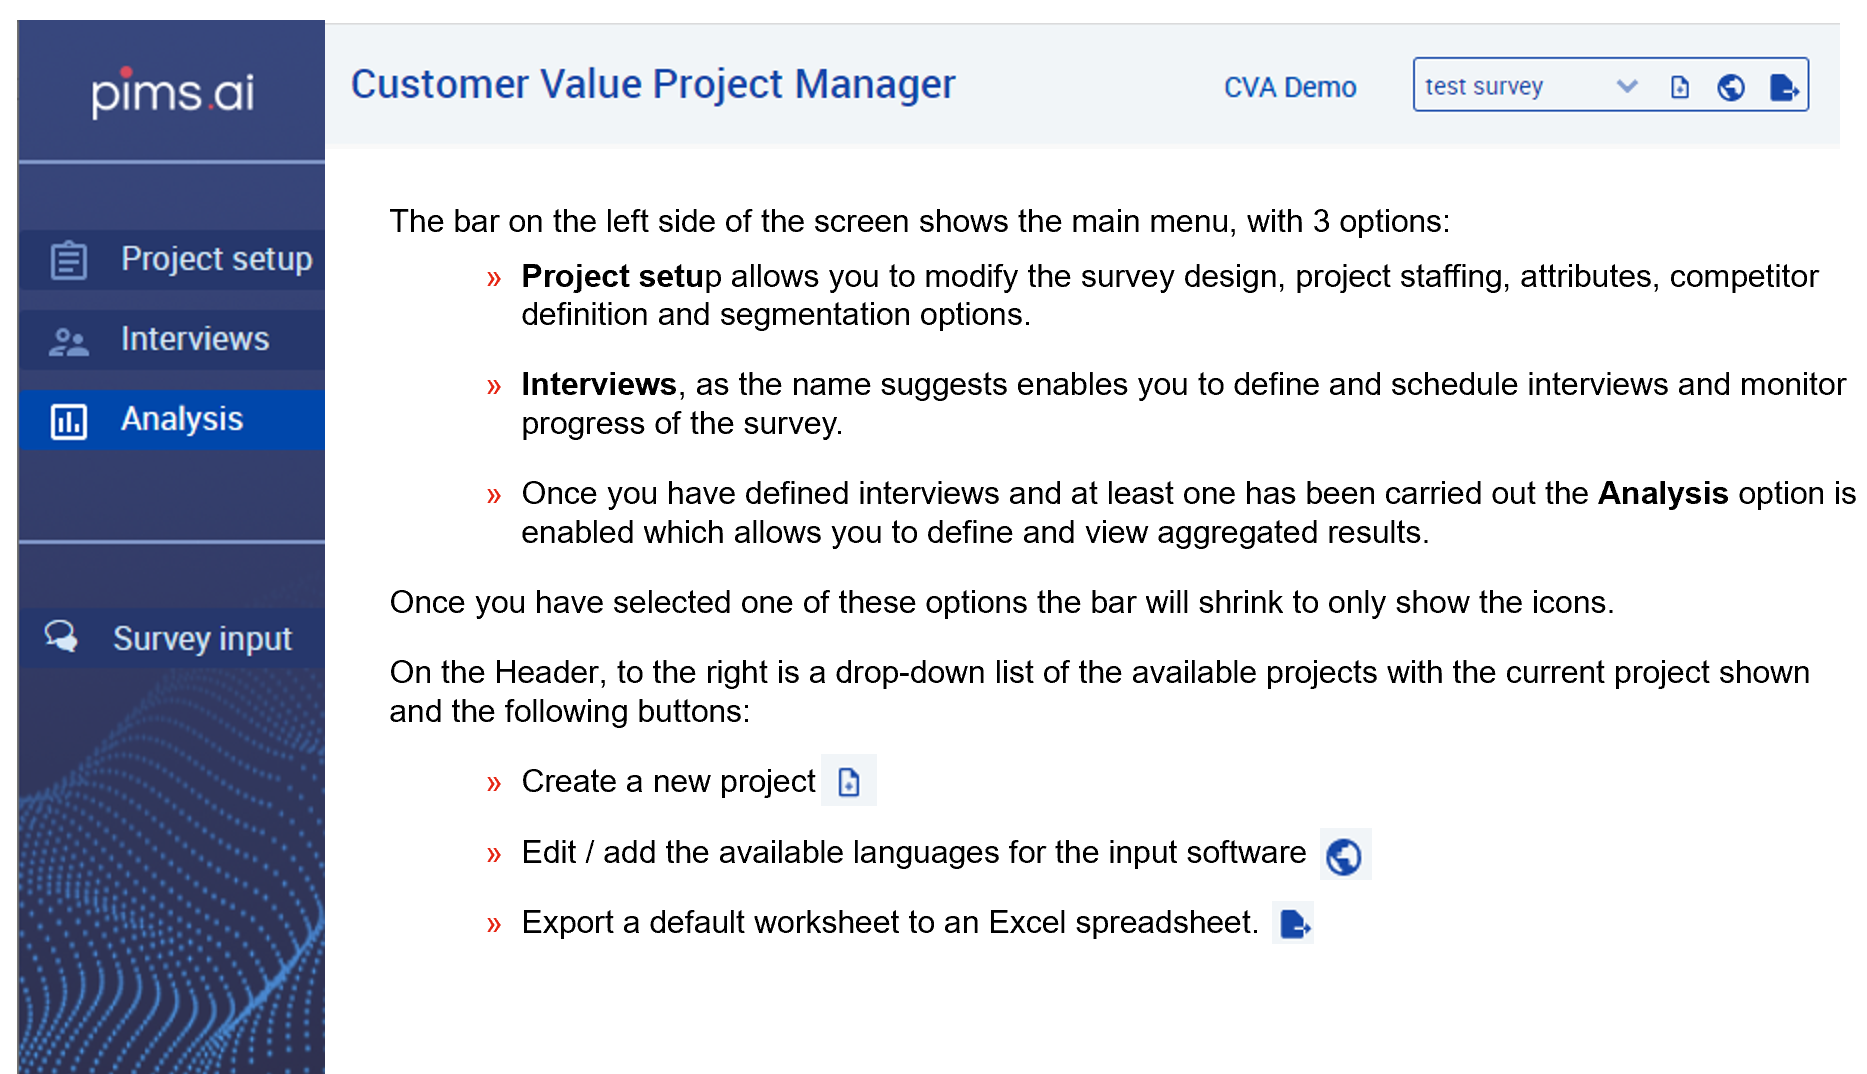Viewport: 1867px width, 1074px height.
Task: Click the pims.ai logo
Action: click(x=172, y=93)
